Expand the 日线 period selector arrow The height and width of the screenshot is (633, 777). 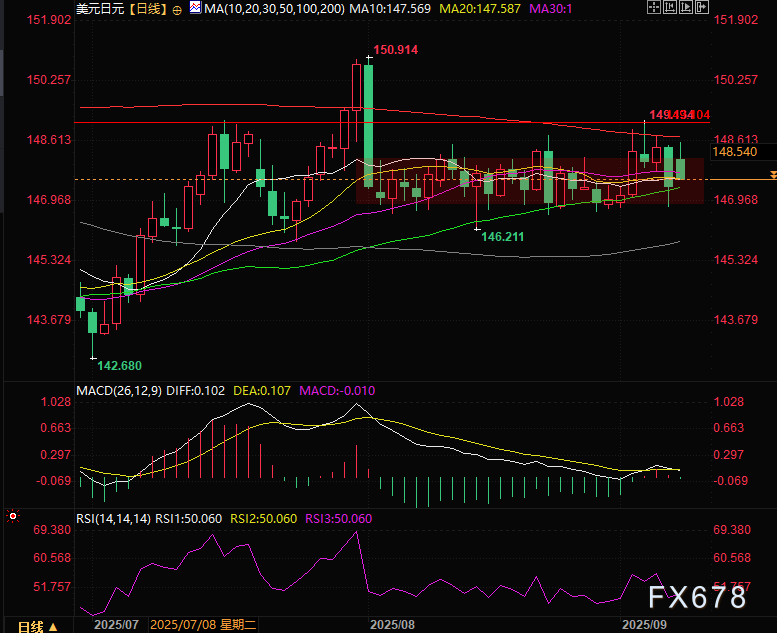(x=53, y=626)
